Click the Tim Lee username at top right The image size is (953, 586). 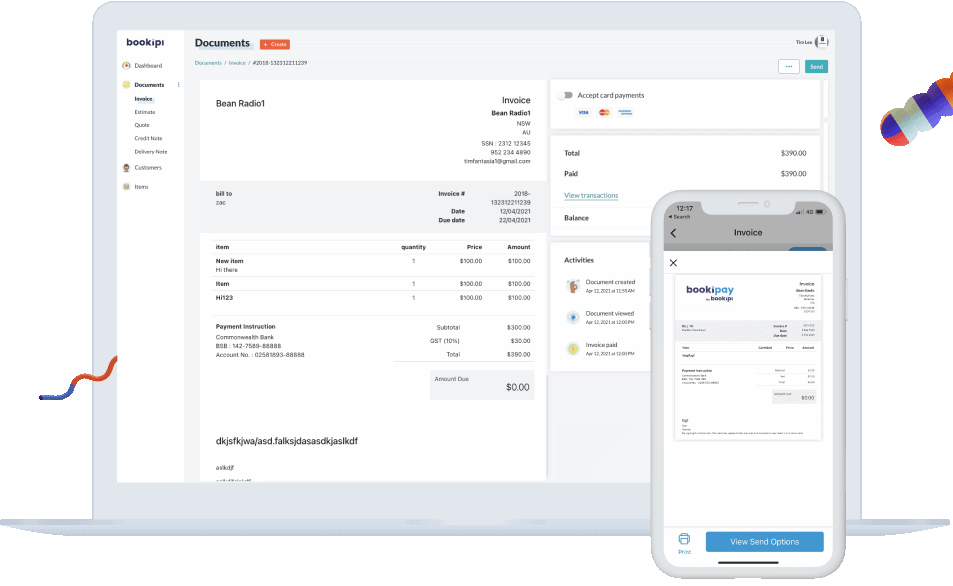[803, 42]
